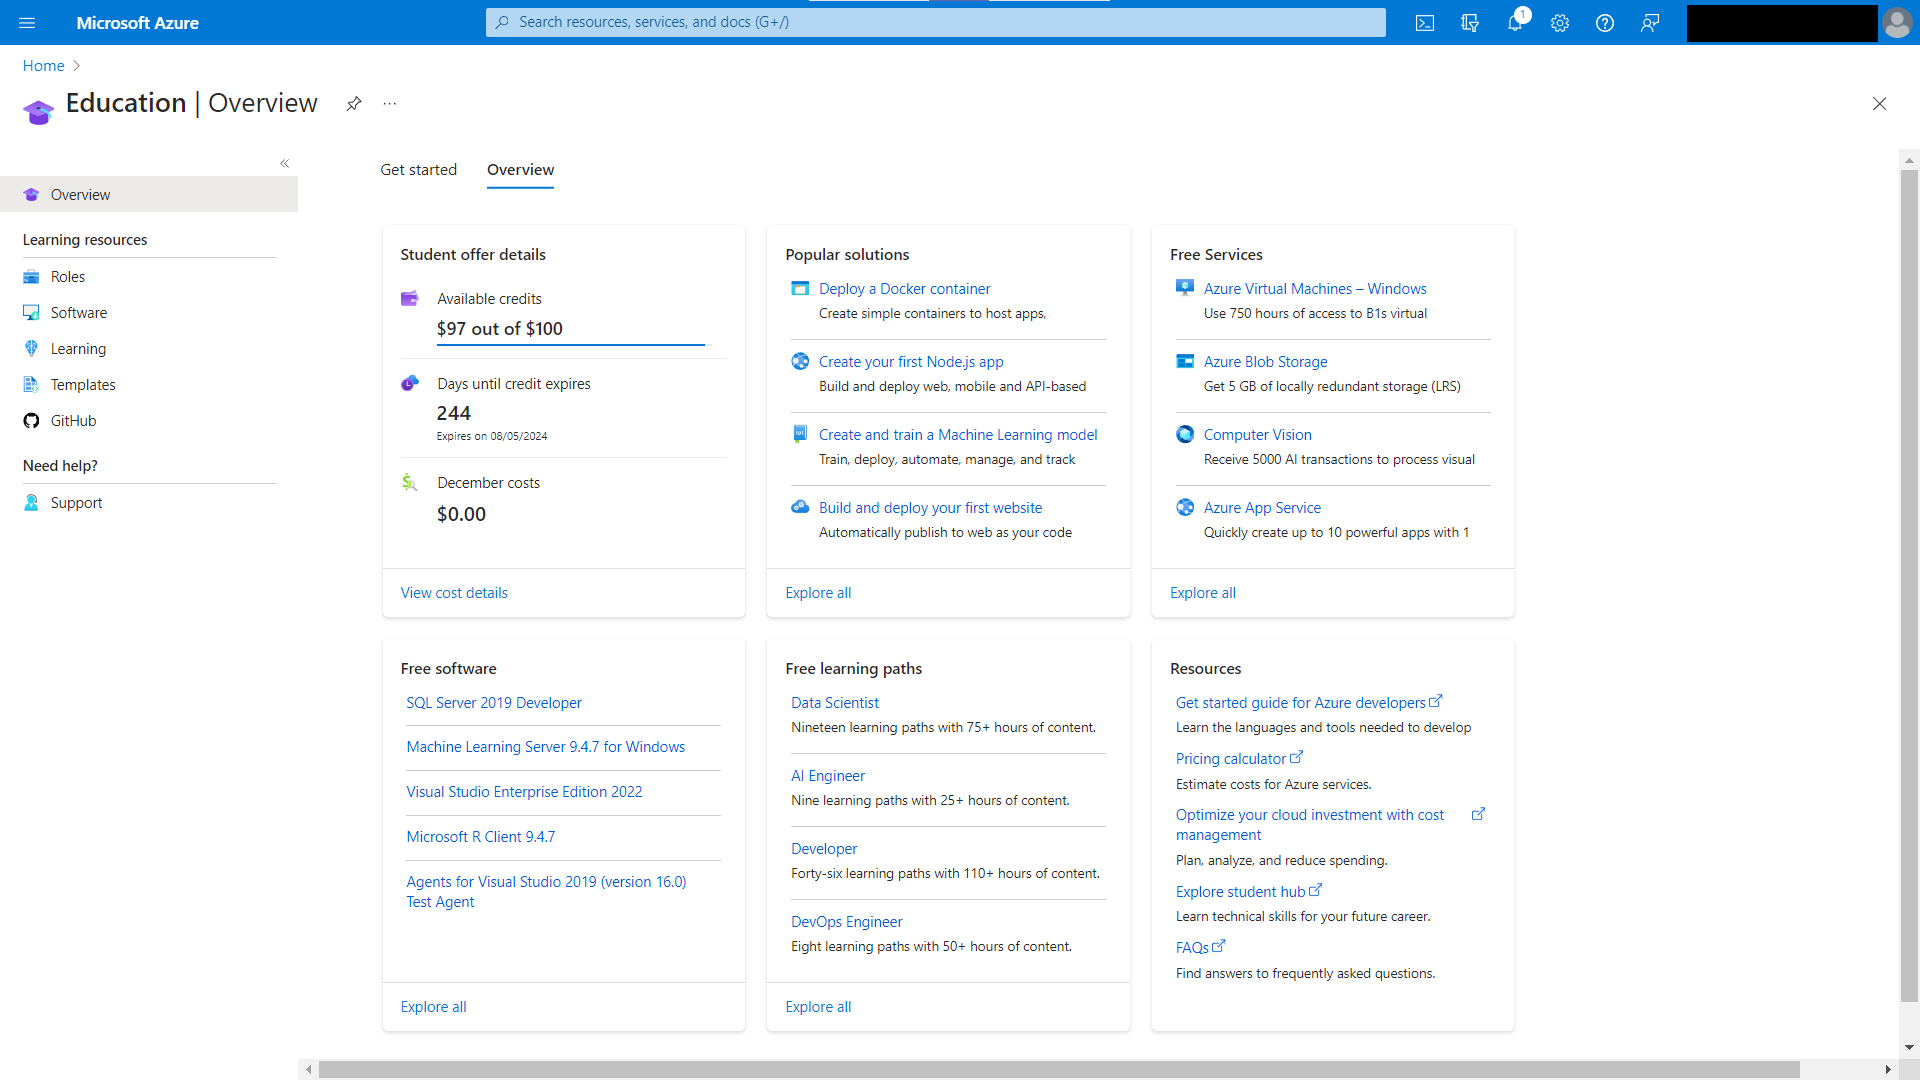Open DevOps Engineer learning path

click(x=846, y=922)
